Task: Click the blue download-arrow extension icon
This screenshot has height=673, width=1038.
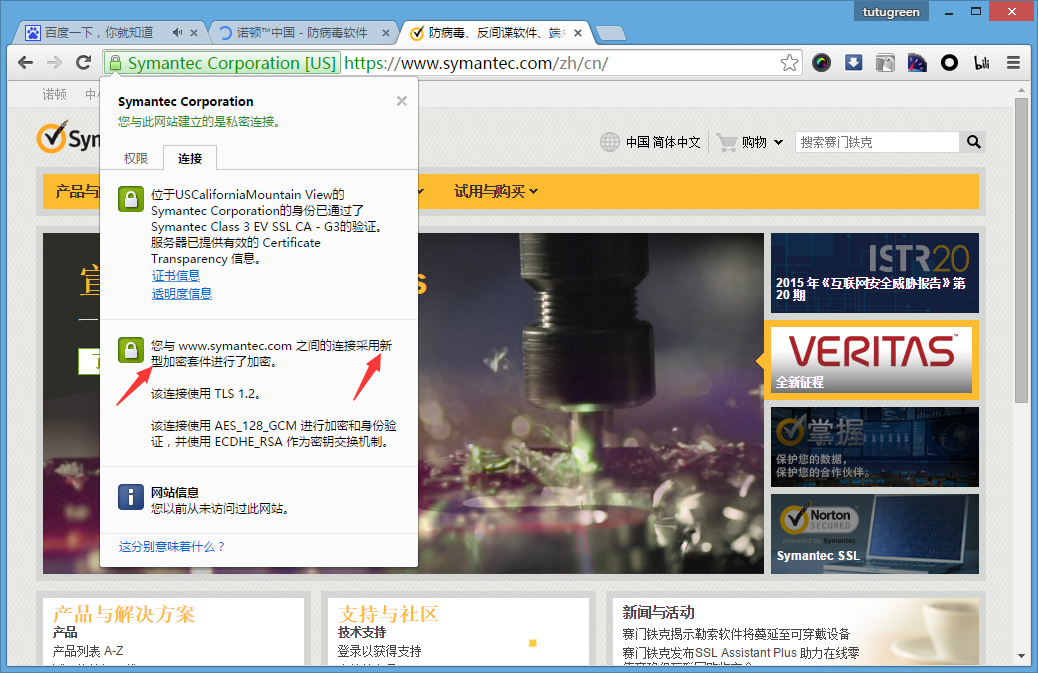Action: click(x=853, y=63)
